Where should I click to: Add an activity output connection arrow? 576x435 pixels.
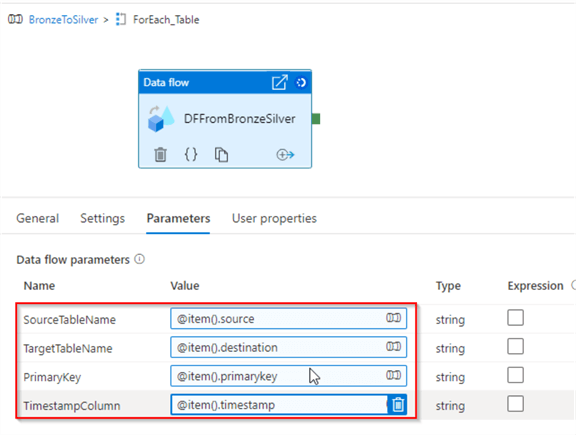[x=285, y=155]
